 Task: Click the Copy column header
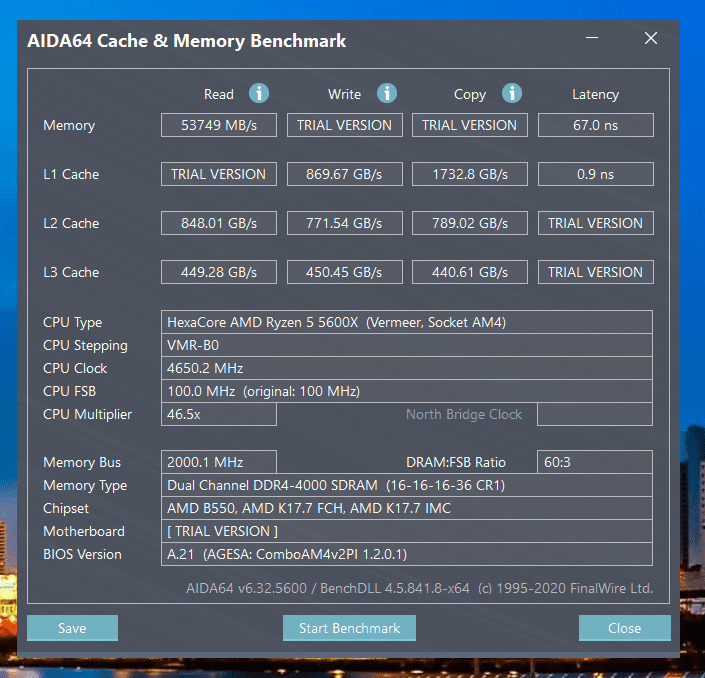[x=470, y=94]
